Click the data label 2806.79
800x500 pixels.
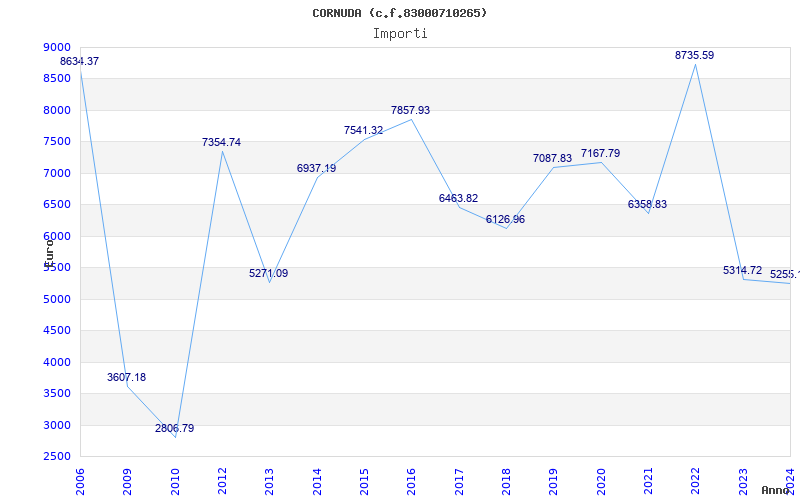pyautogui.click(x=174, y=429)
